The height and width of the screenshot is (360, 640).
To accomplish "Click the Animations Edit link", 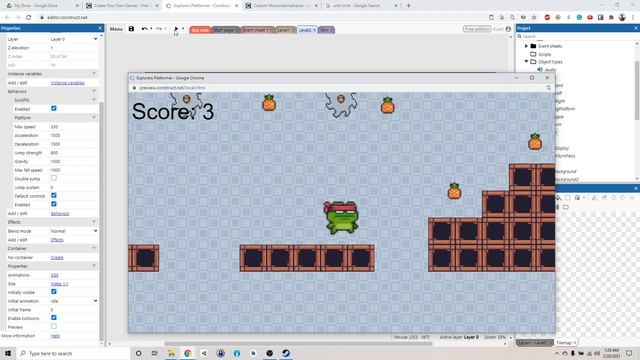I will (54, 275).
